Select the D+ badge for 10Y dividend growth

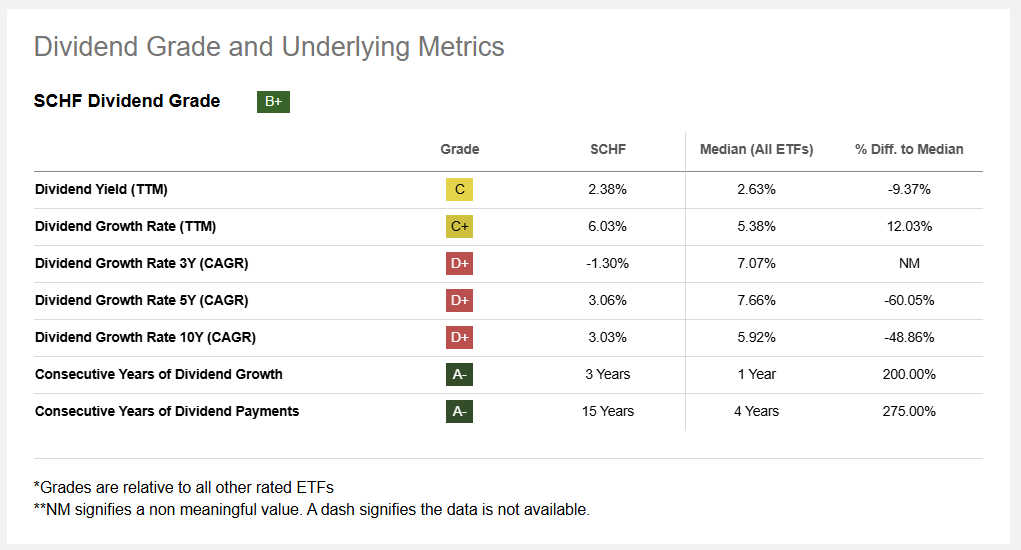pyautogui.click(x=460, y=337)
